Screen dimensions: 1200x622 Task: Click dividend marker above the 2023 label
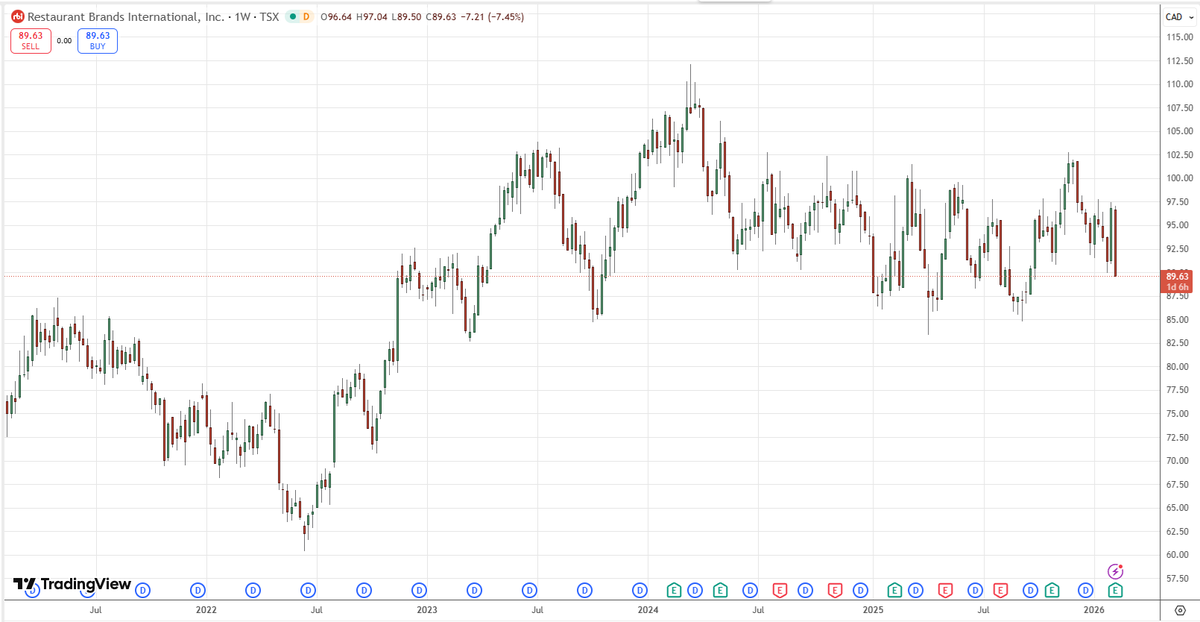click(419, 591)
